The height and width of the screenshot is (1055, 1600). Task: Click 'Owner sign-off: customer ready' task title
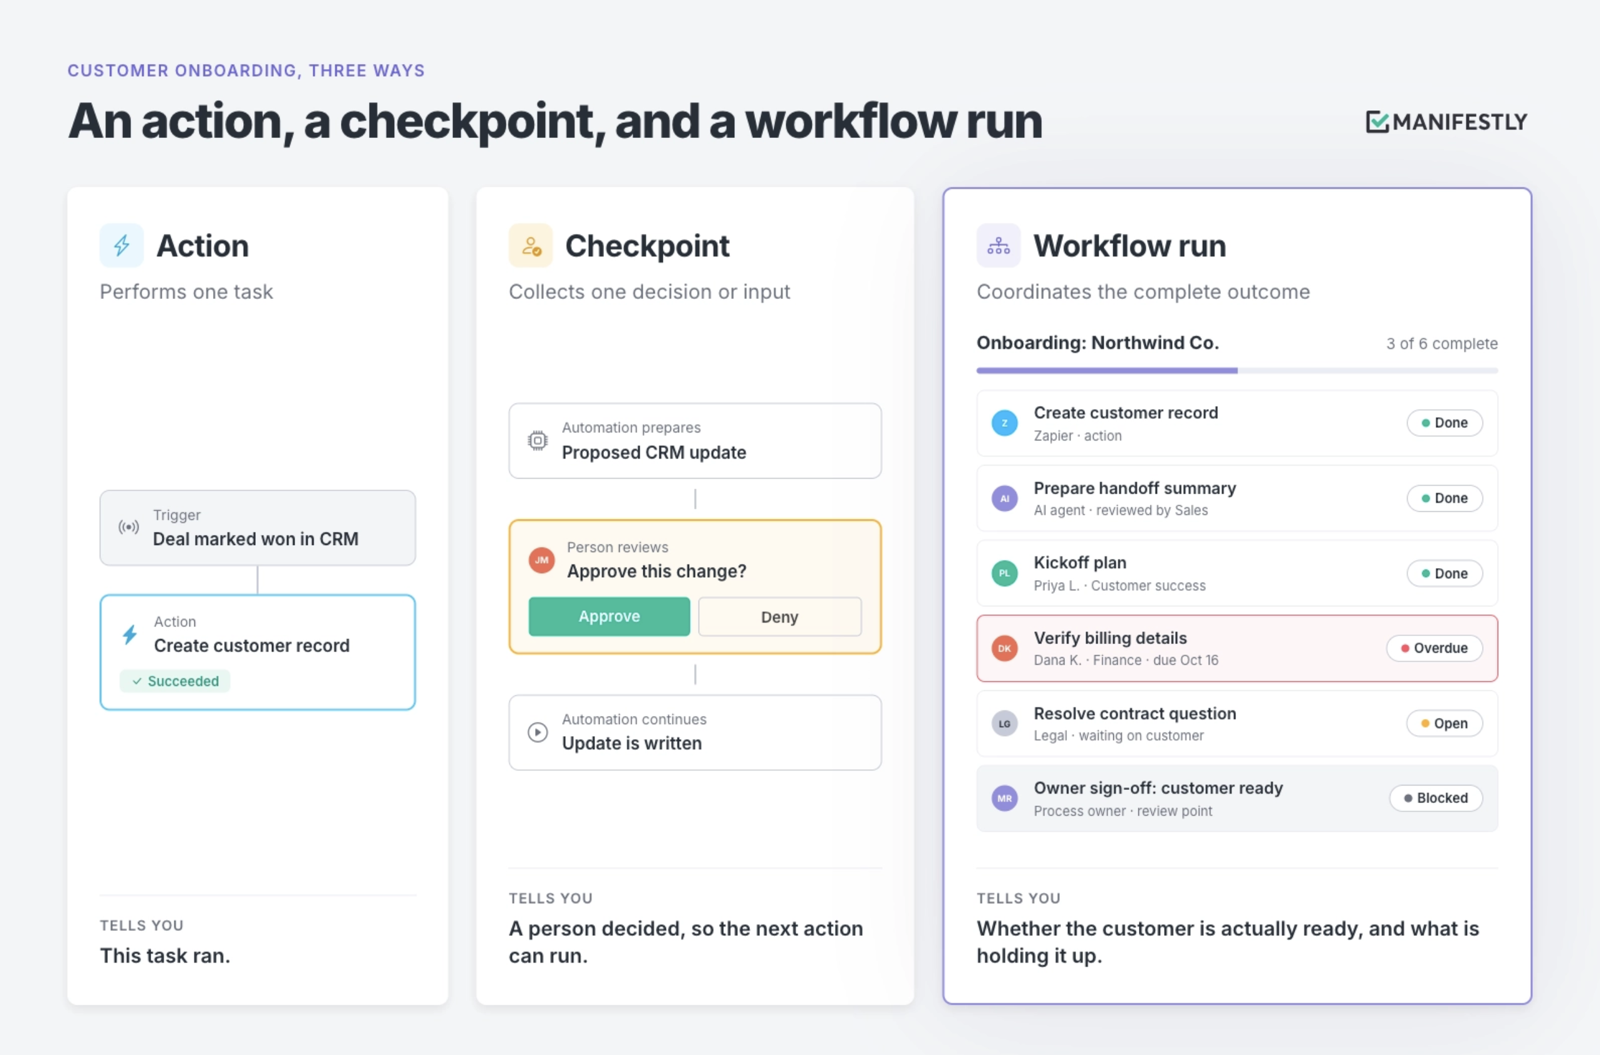tap(1158, 788)
